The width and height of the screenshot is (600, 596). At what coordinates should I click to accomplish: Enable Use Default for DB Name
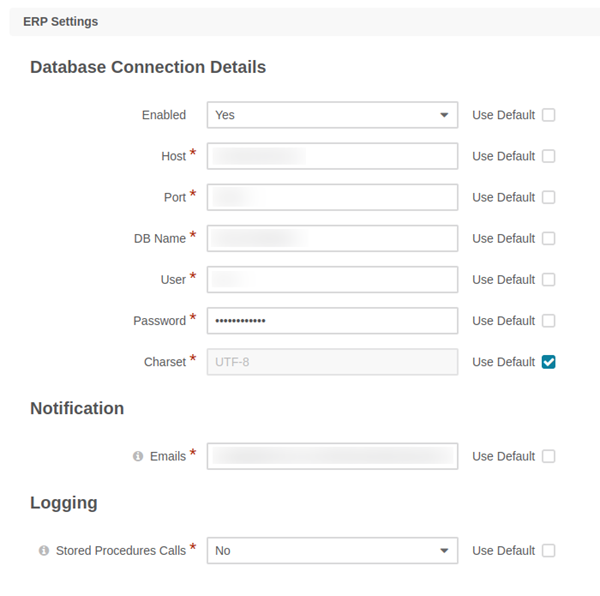coord(548,238)
